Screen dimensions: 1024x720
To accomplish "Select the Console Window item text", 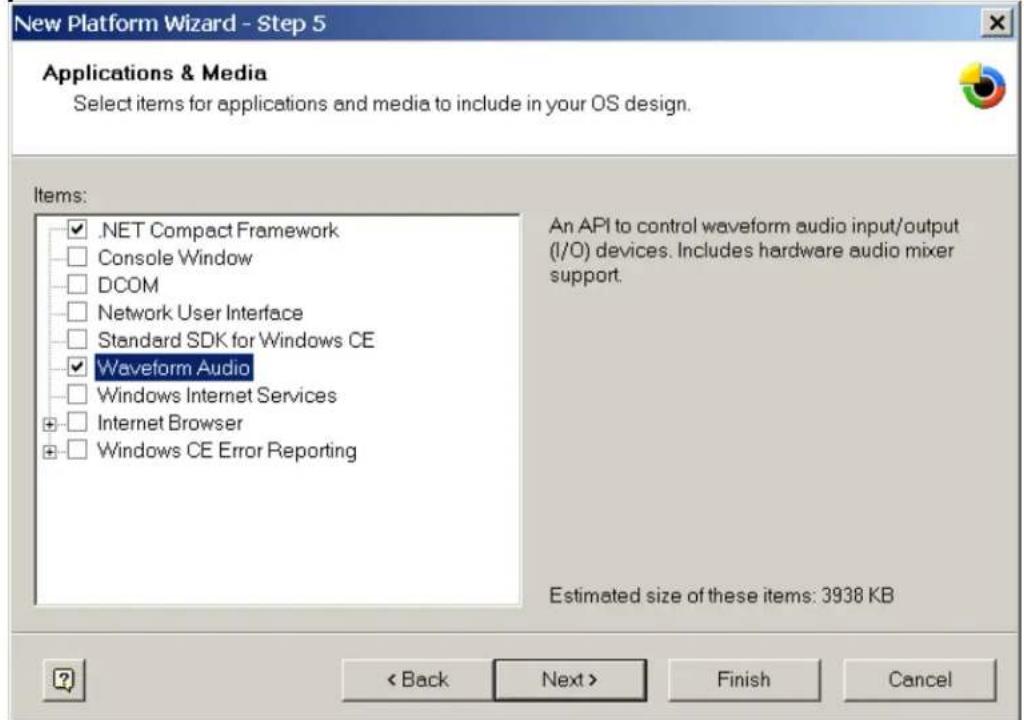I will point(175,257).
